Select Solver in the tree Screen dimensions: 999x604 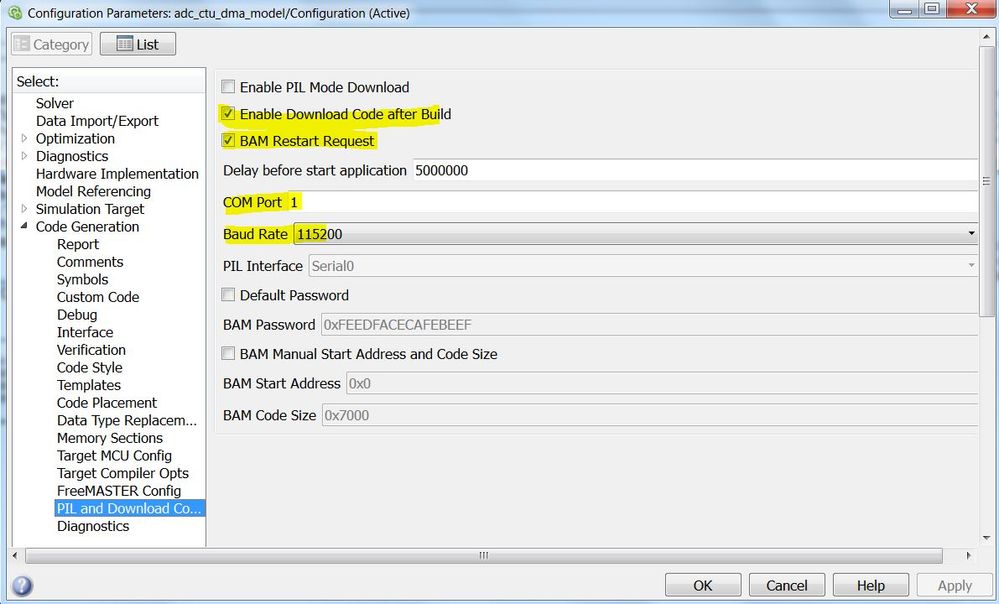click(55, 103)
